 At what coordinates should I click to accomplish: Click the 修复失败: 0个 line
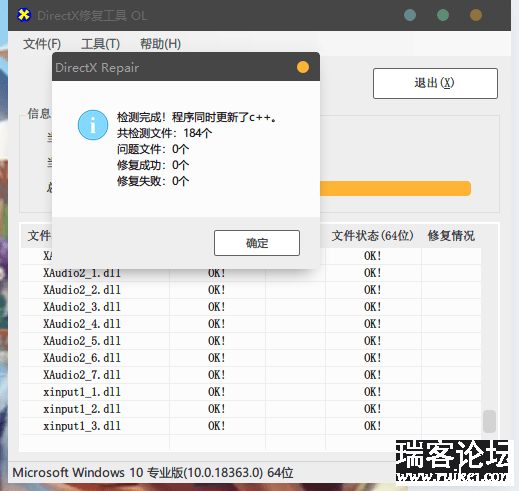153,181
